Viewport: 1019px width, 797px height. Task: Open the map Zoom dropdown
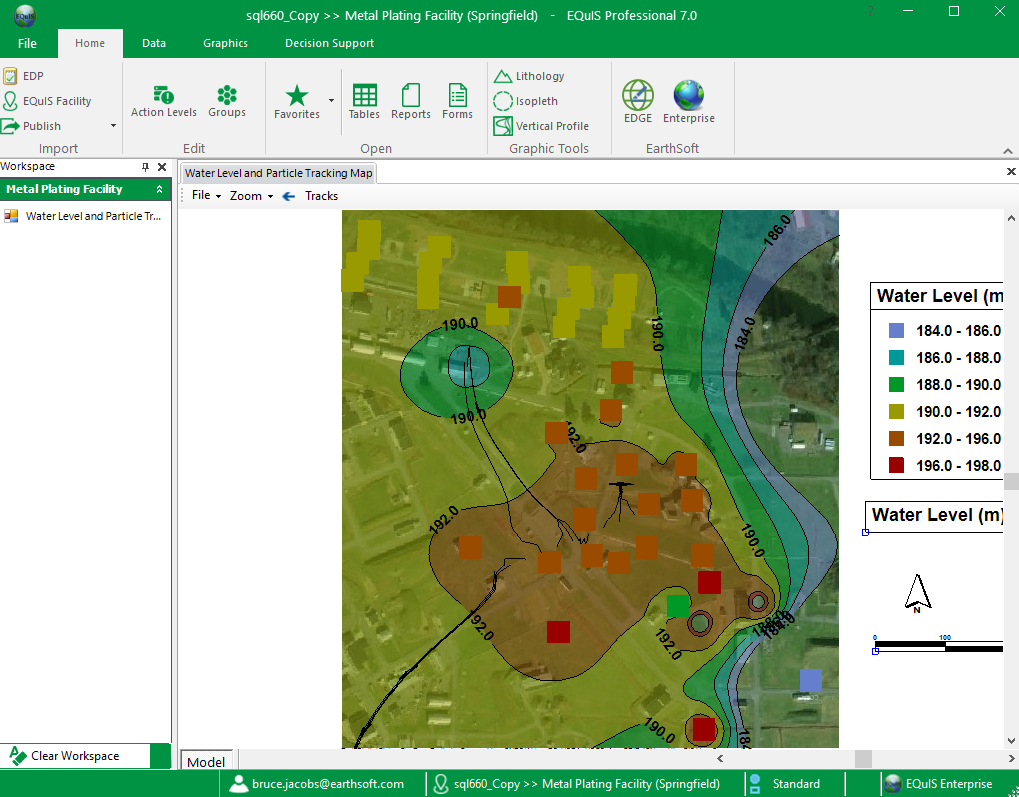pos(251,196)
